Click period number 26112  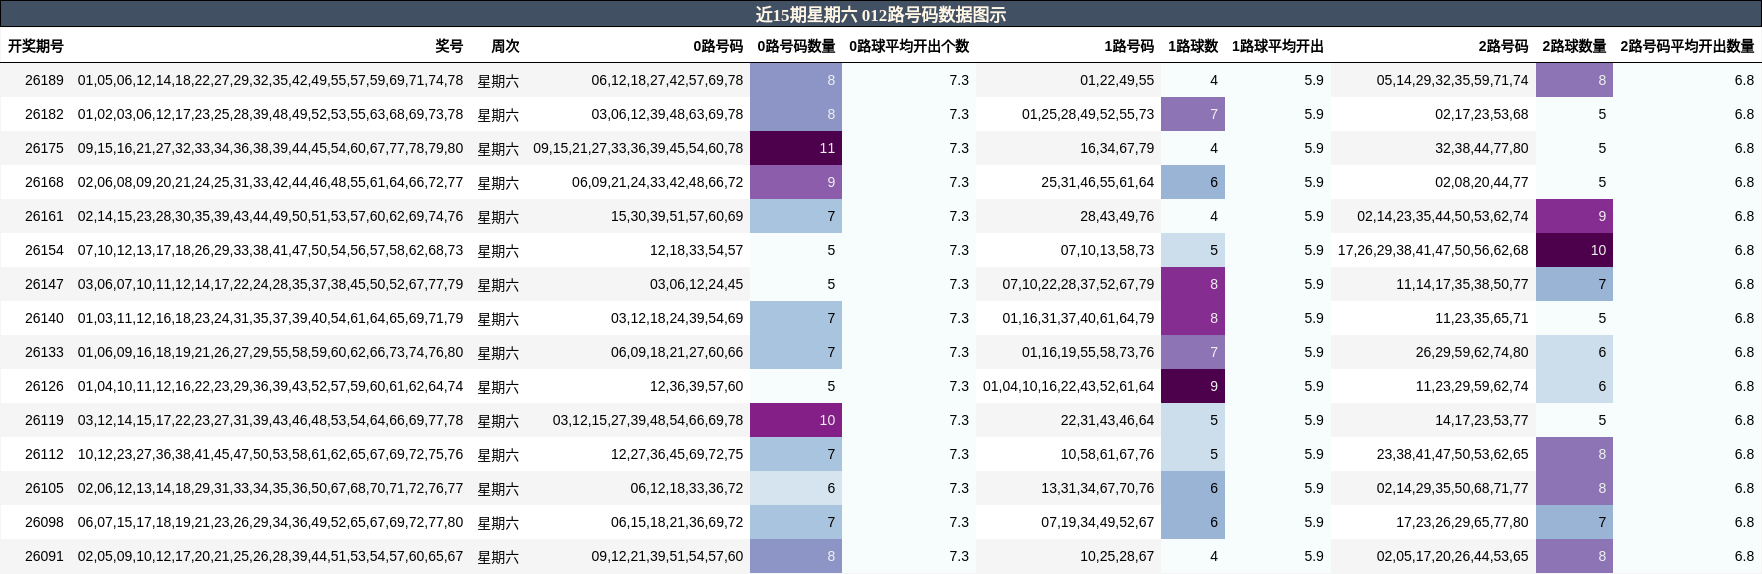pyautogui.click(x=44, y=454)
